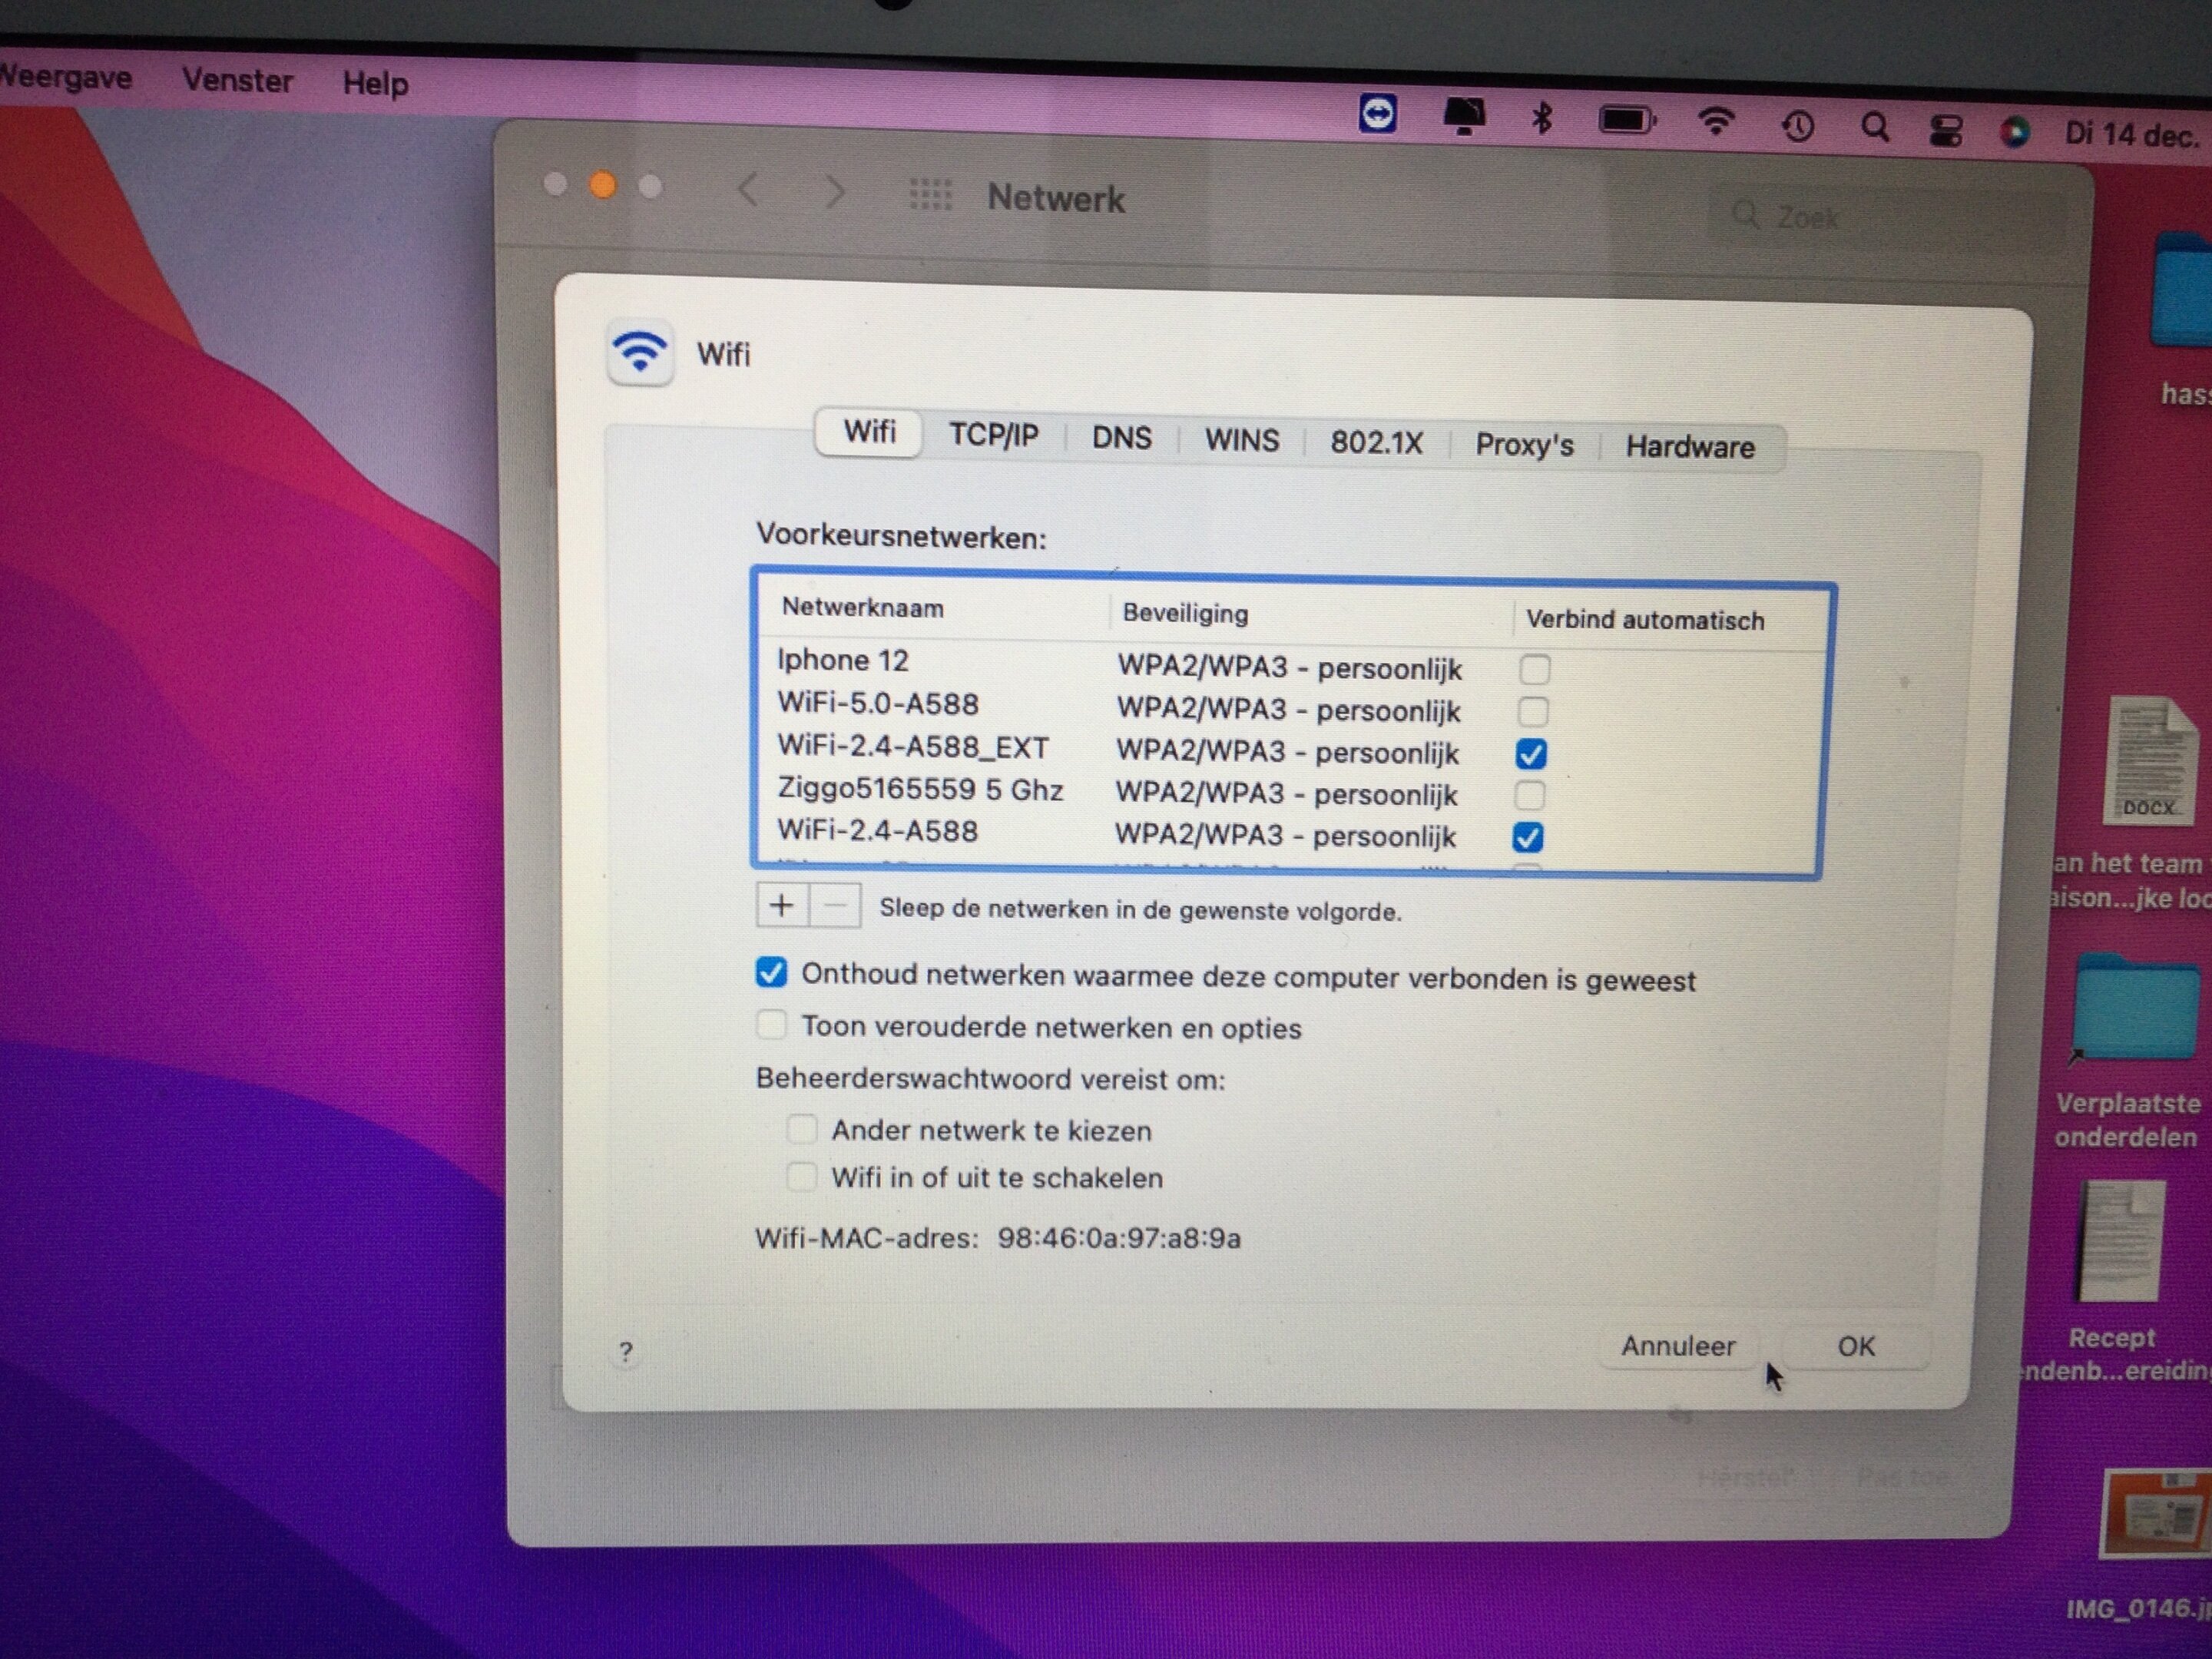Open IMG_0146 image thumbnail on desktop
The image size is (2212, 1659).
pos(2156,1515)
